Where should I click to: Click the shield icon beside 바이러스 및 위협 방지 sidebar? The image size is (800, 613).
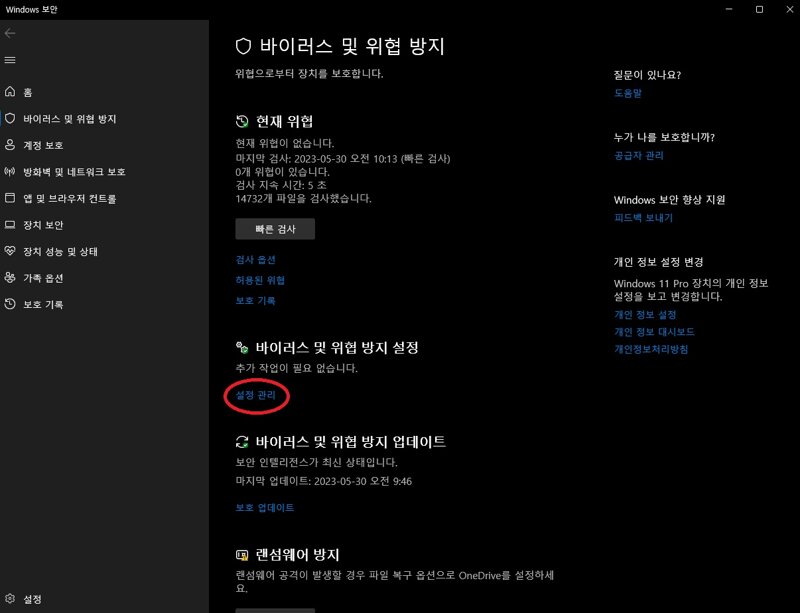point(10,118)
